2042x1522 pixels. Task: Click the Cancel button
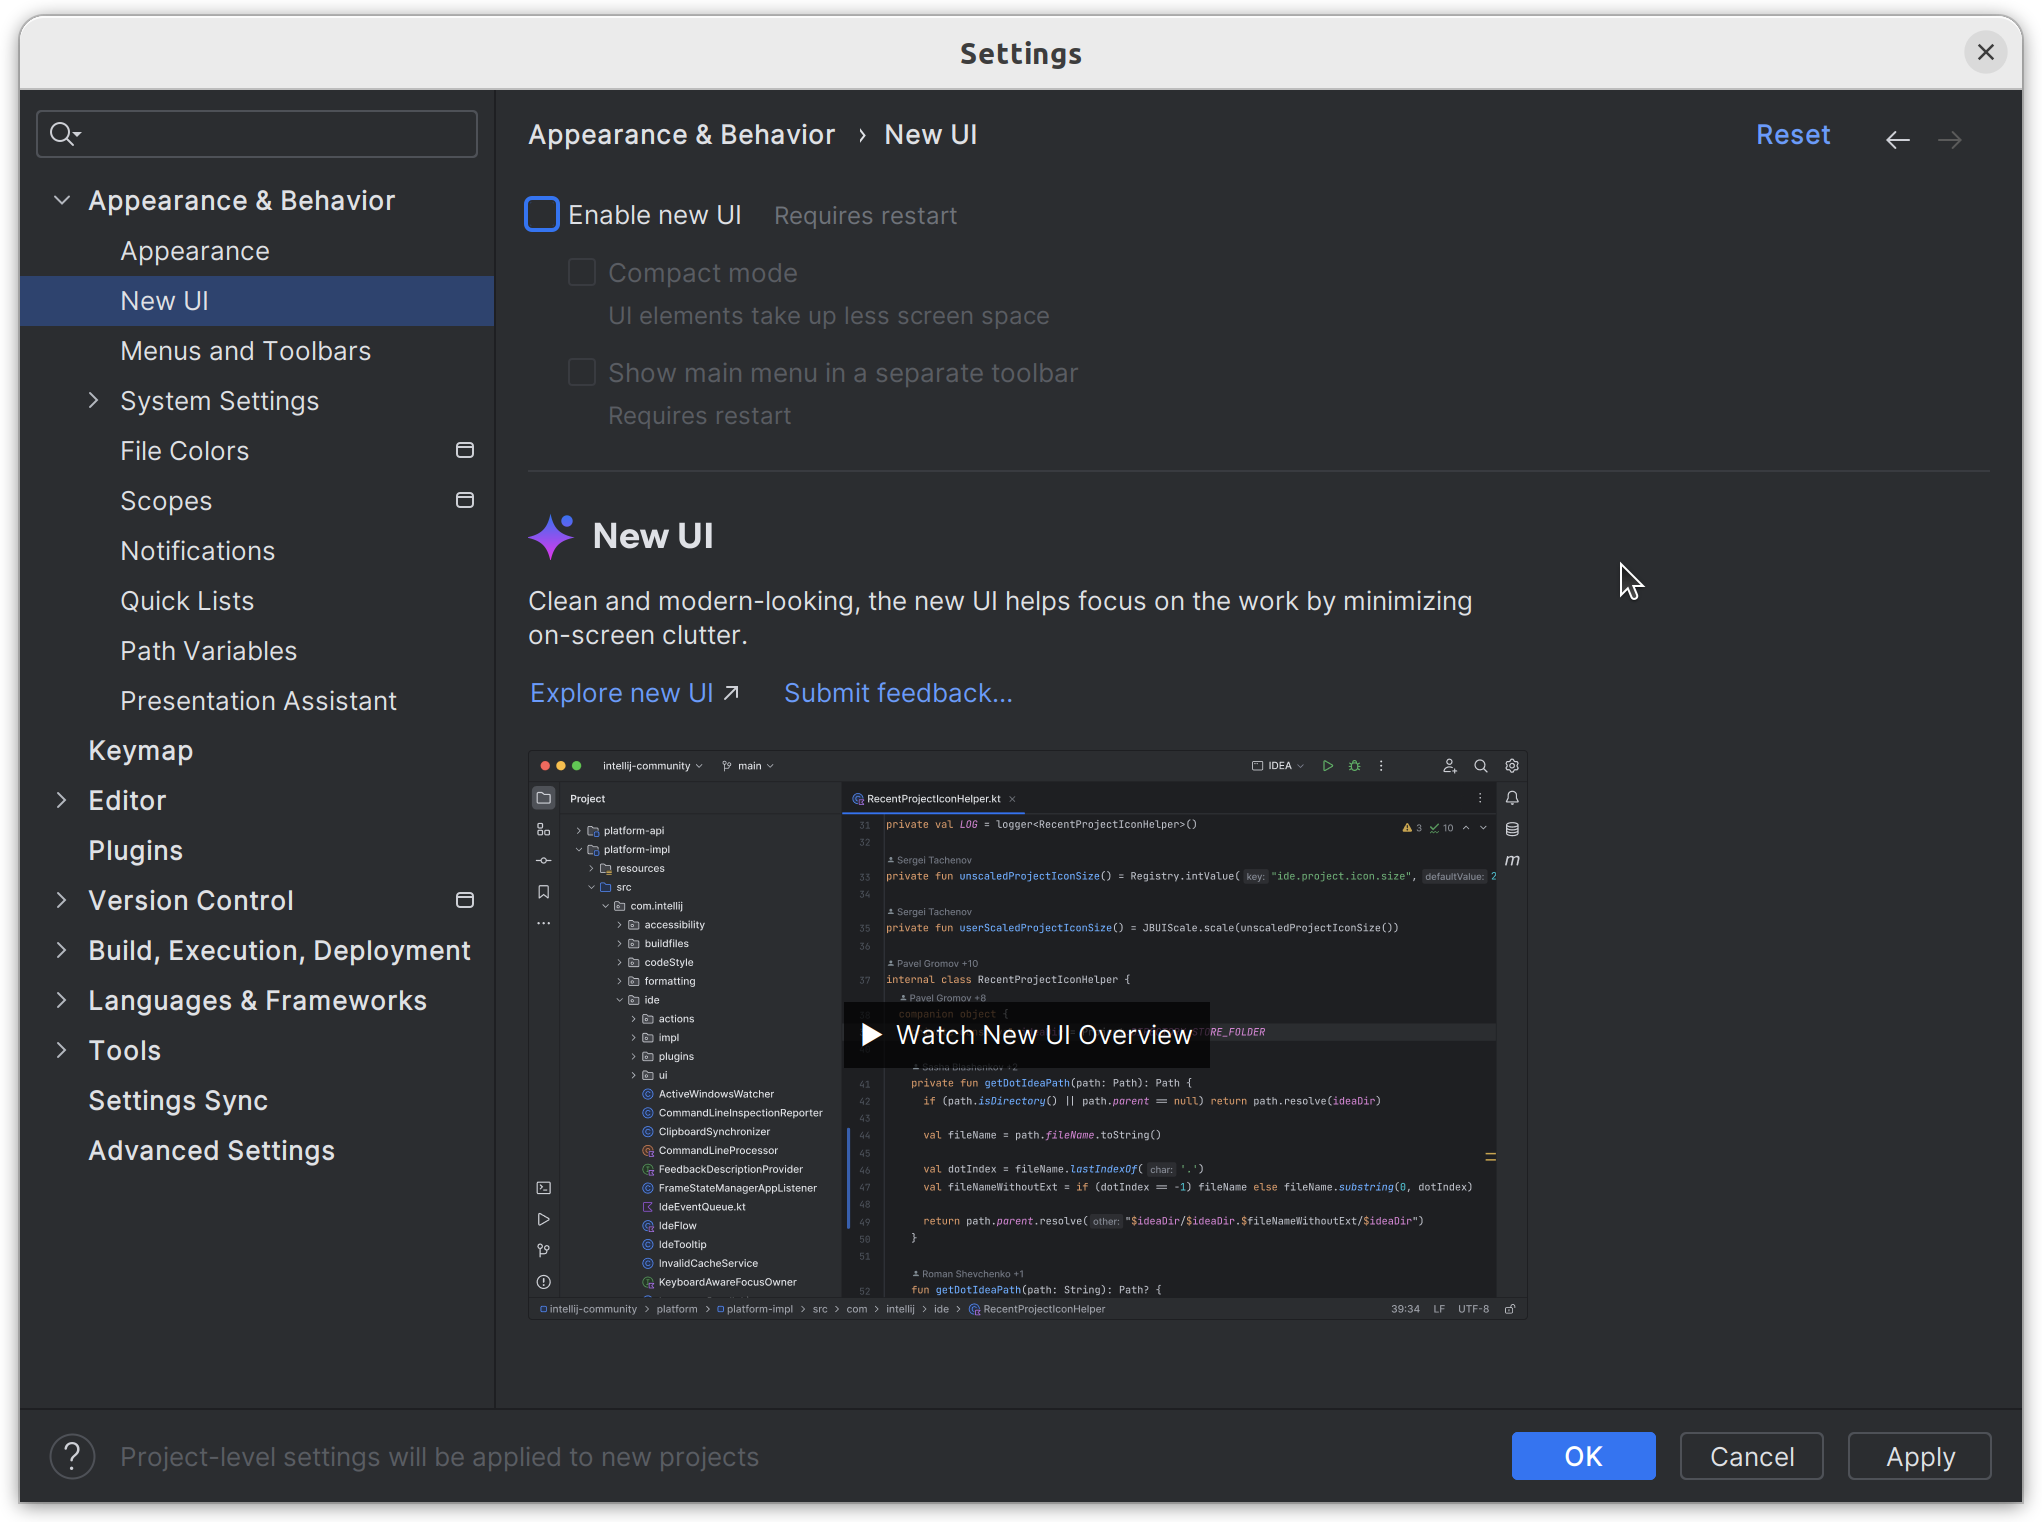click(x=1752, y=1456)
